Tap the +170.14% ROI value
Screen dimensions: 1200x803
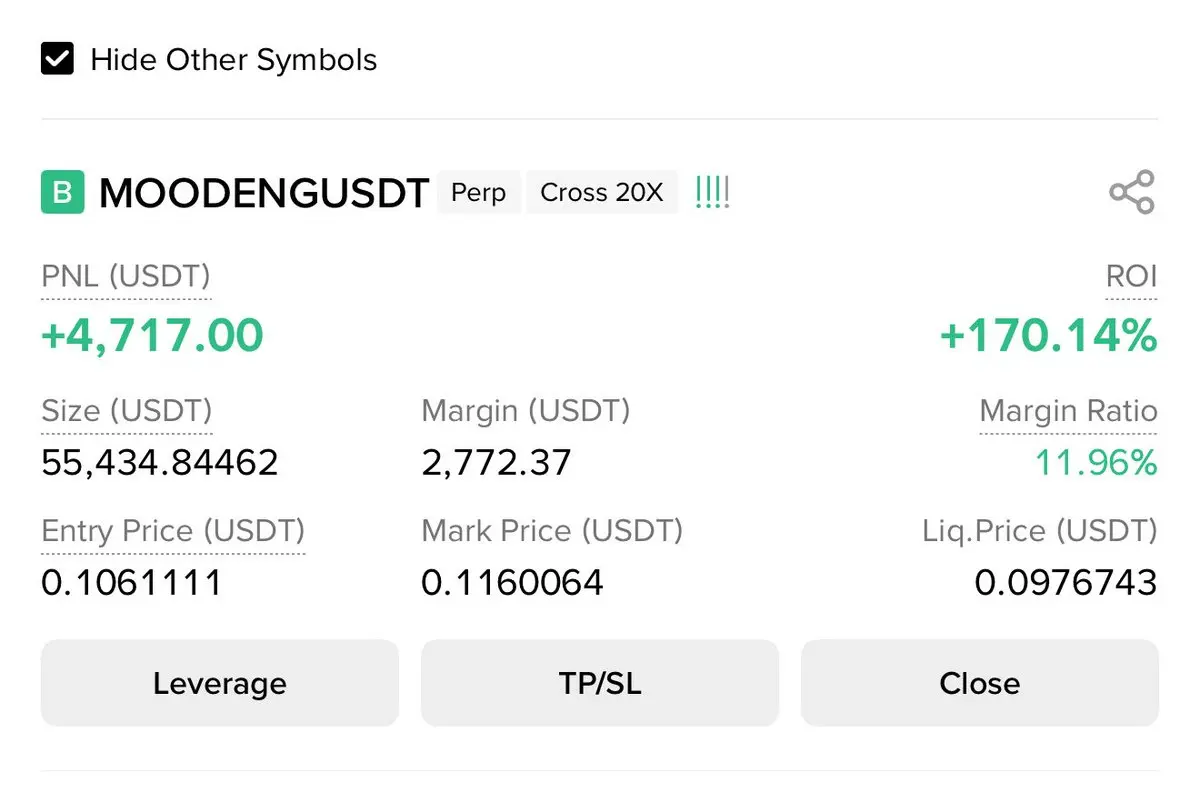click(x=1049, y=336)
